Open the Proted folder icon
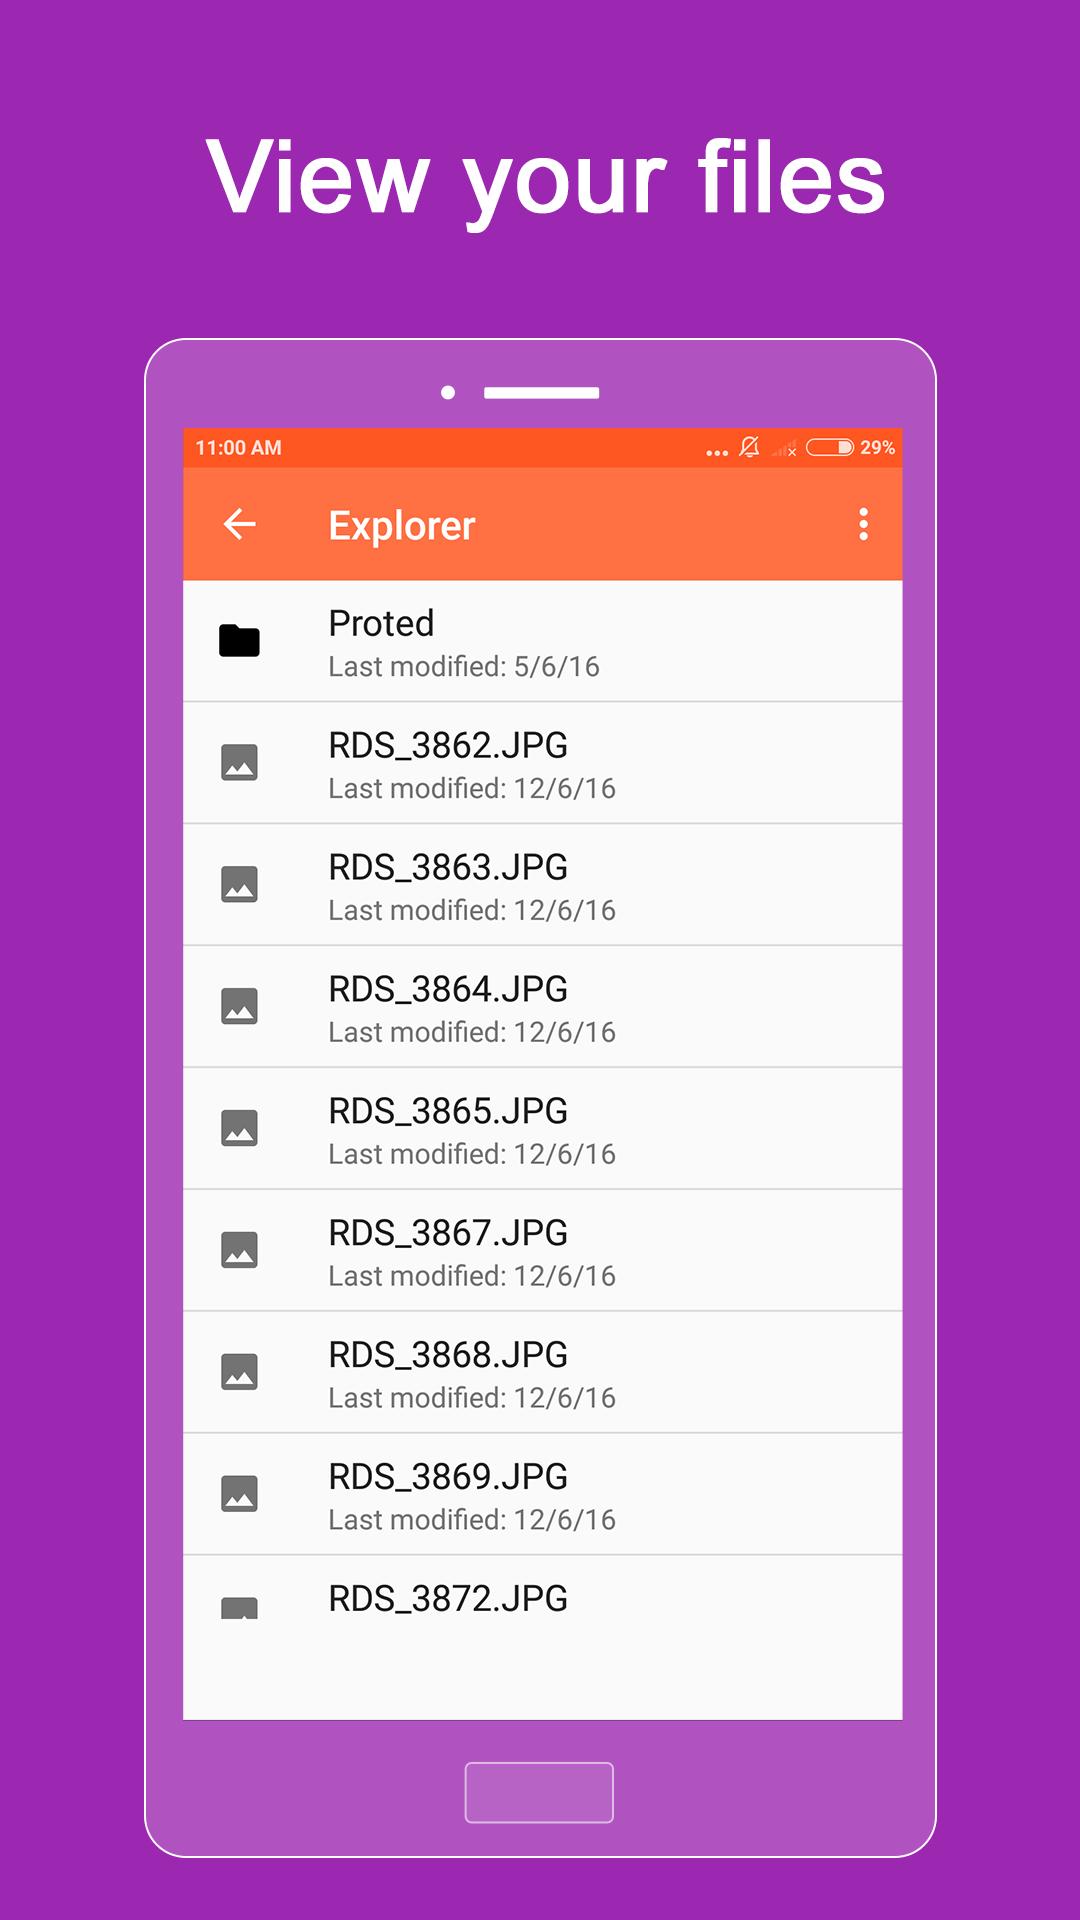Screen dimensions: 1080x1920 [239, 641]
